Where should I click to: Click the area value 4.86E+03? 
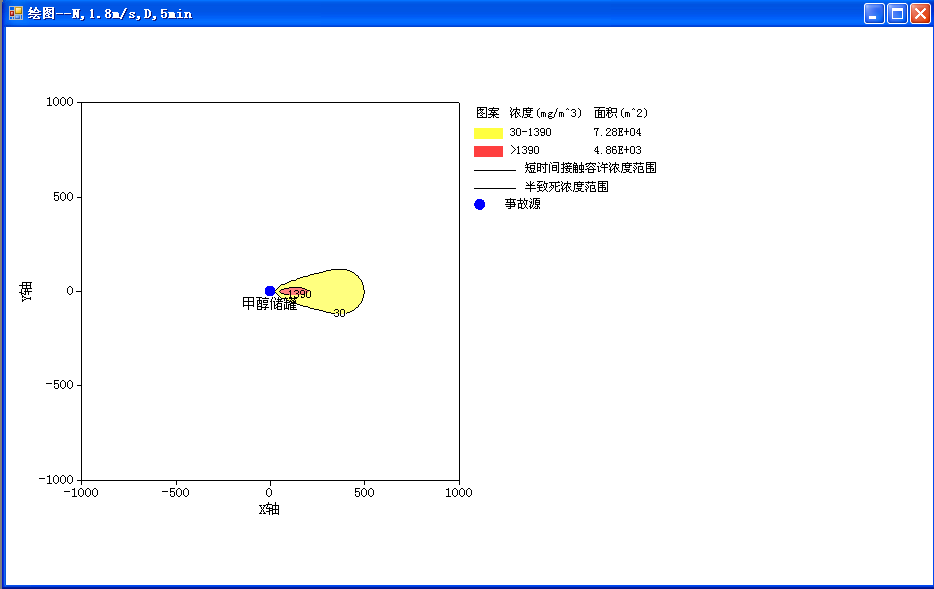(x=617, y=150)
